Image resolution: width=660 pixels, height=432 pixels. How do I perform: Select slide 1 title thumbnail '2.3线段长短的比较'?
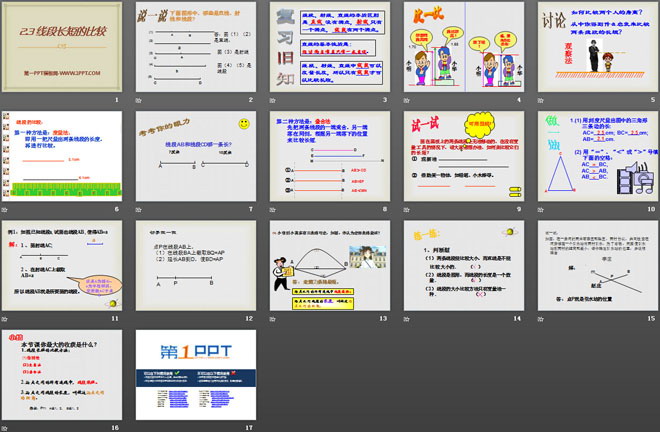click(x=62, y=47)
